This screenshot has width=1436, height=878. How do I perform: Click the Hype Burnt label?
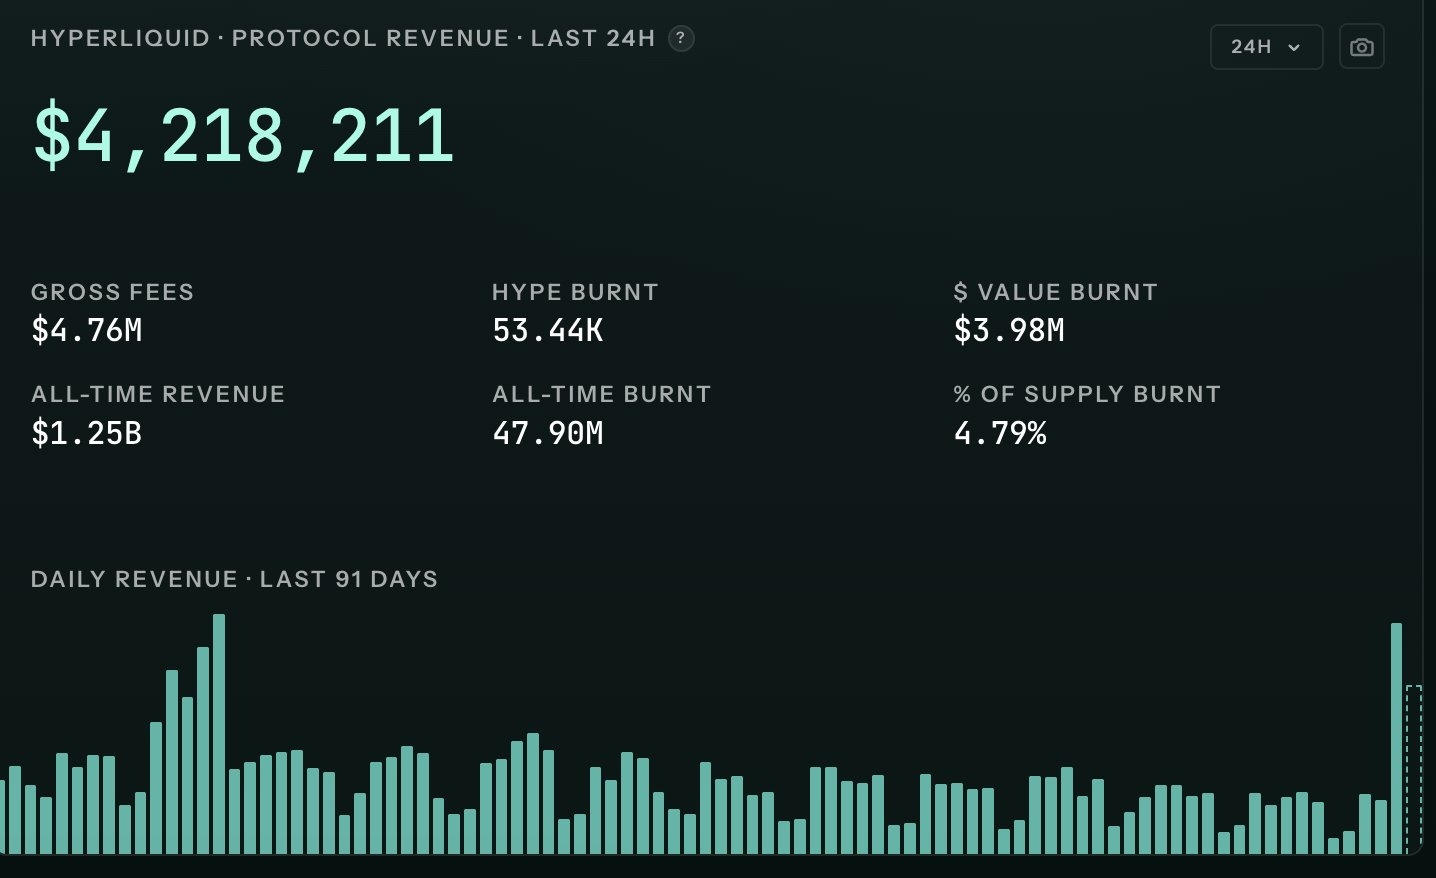[x=575, y=292]
